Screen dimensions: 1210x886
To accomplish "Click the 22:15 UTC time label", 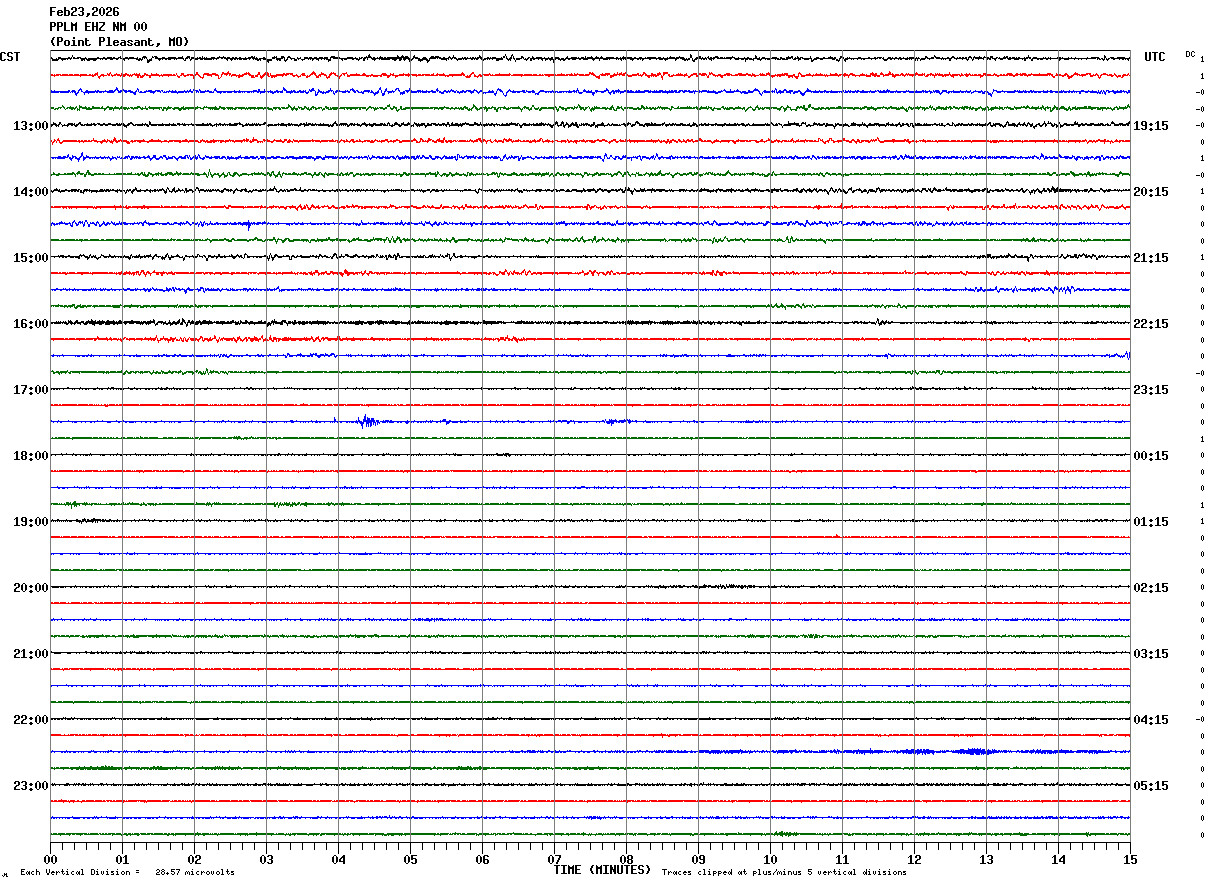I will pos(1150,324).
